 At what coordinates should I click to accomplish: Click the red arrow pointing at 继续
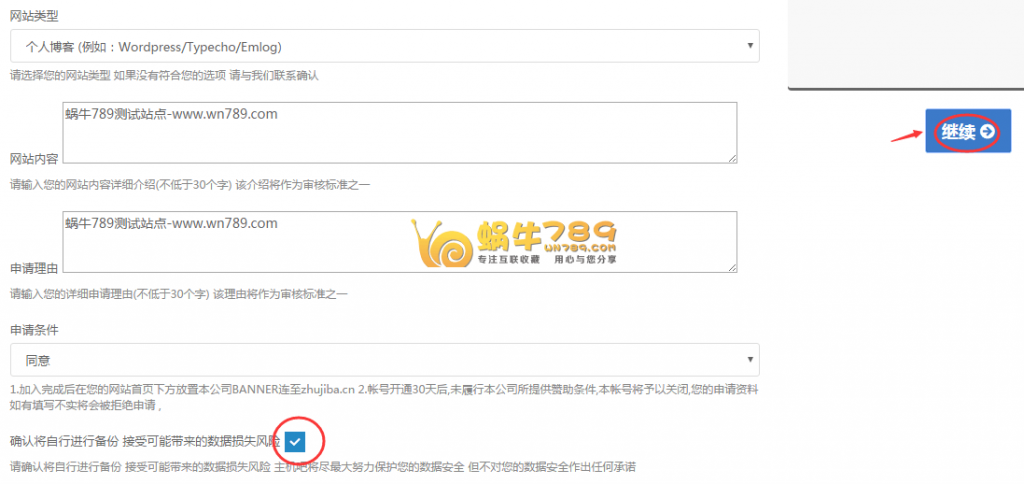click(x=907, y=135)
